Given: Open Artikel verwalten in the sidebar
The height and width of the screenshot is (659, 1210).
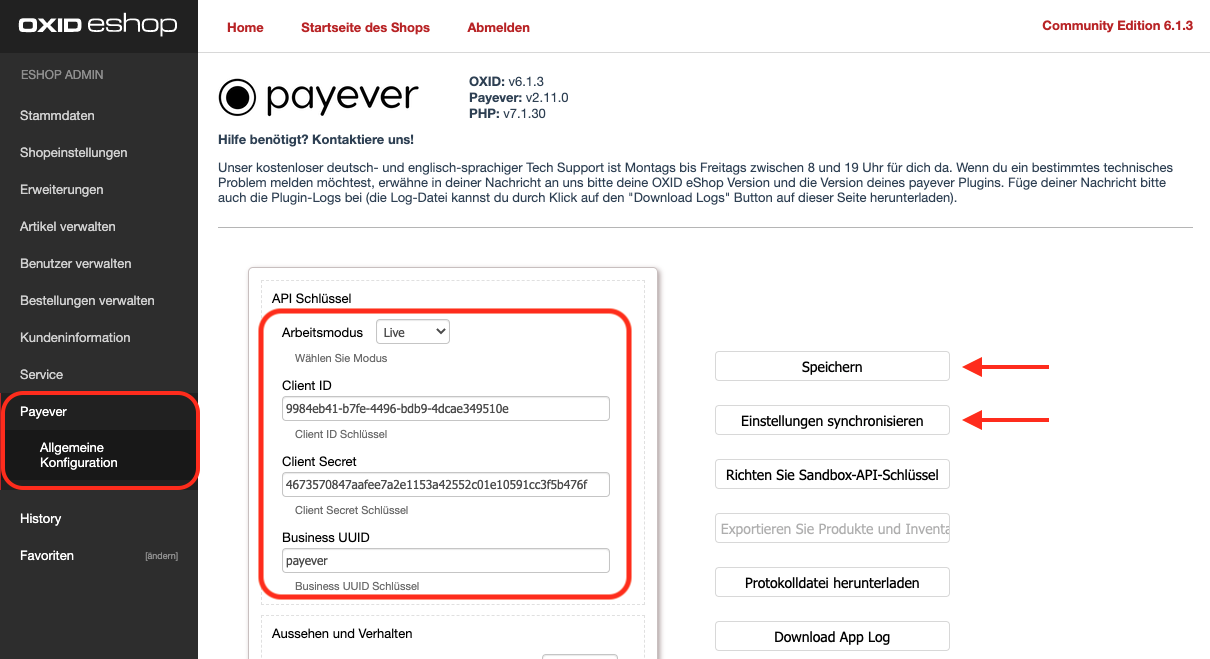Looking at the screenshot, I should [68, 227].
